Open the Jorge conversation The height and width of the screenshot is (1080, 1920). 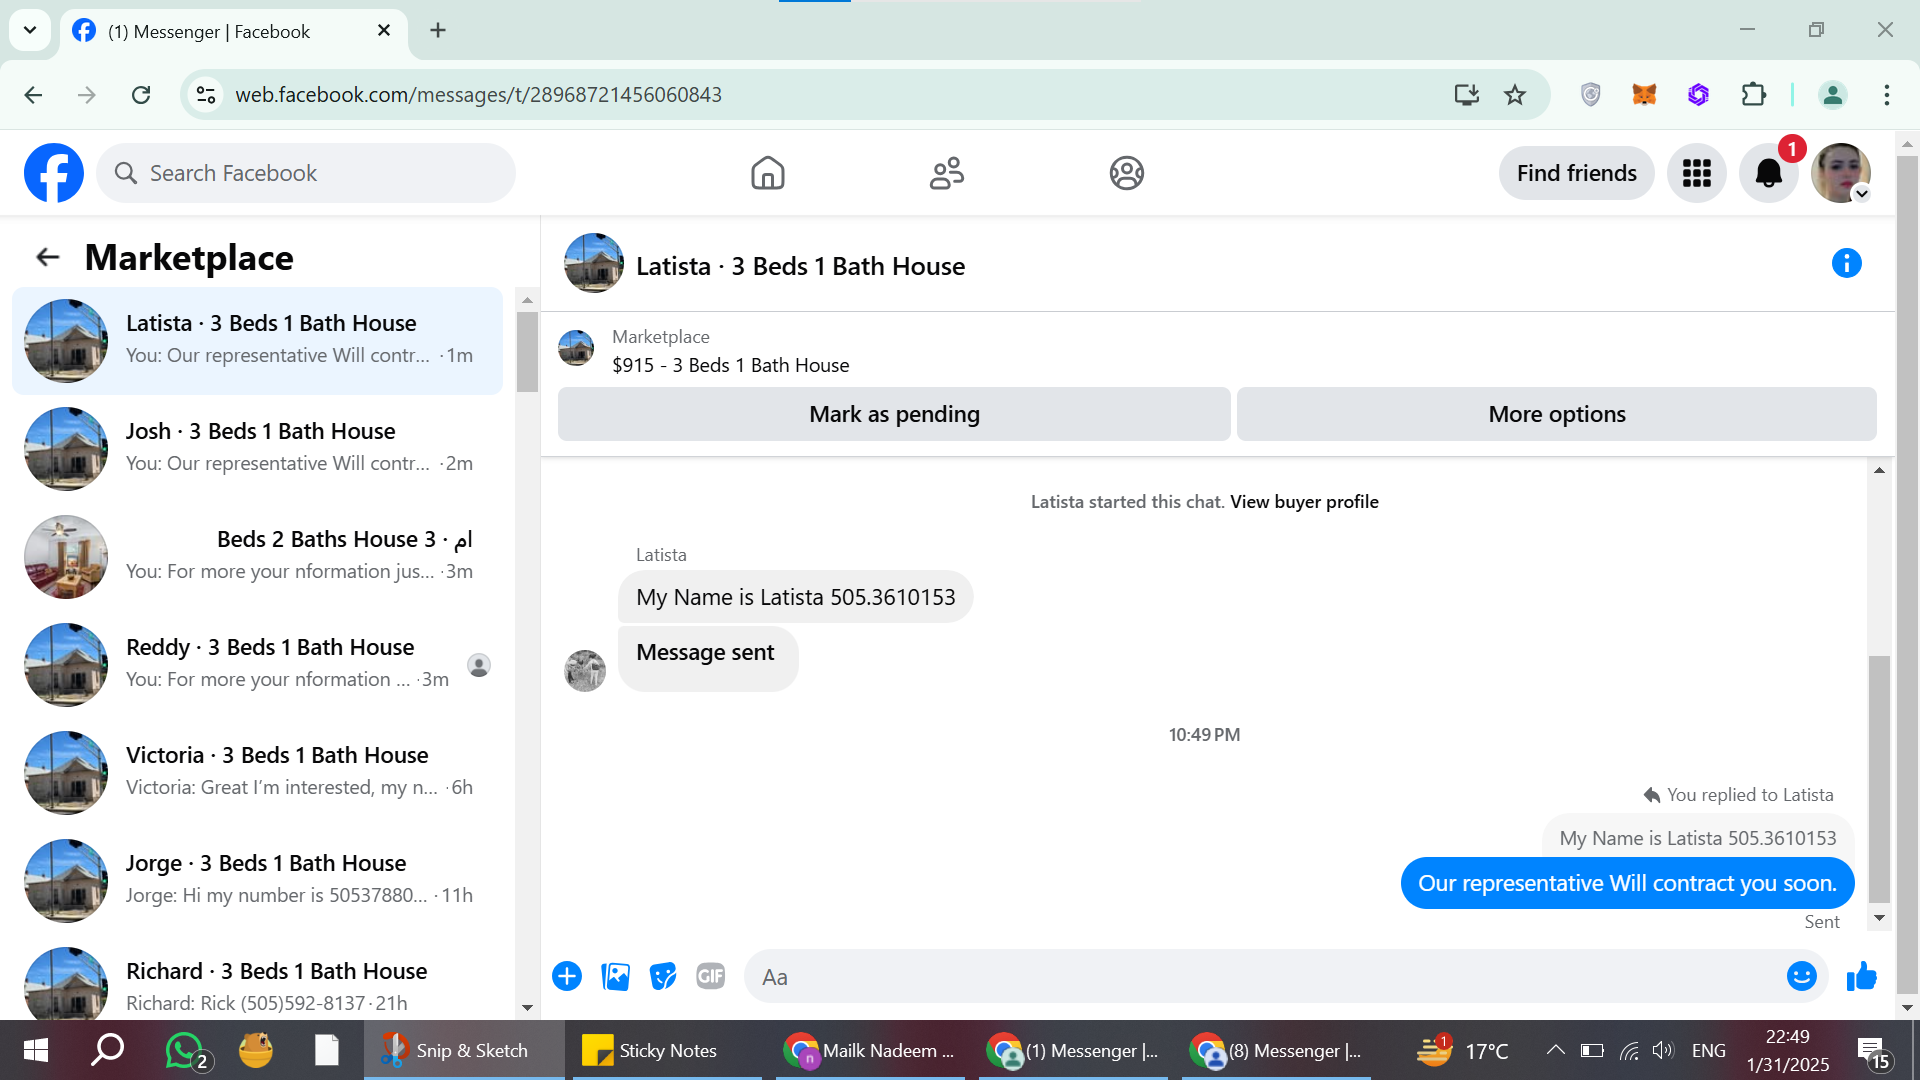click(258, 880)
